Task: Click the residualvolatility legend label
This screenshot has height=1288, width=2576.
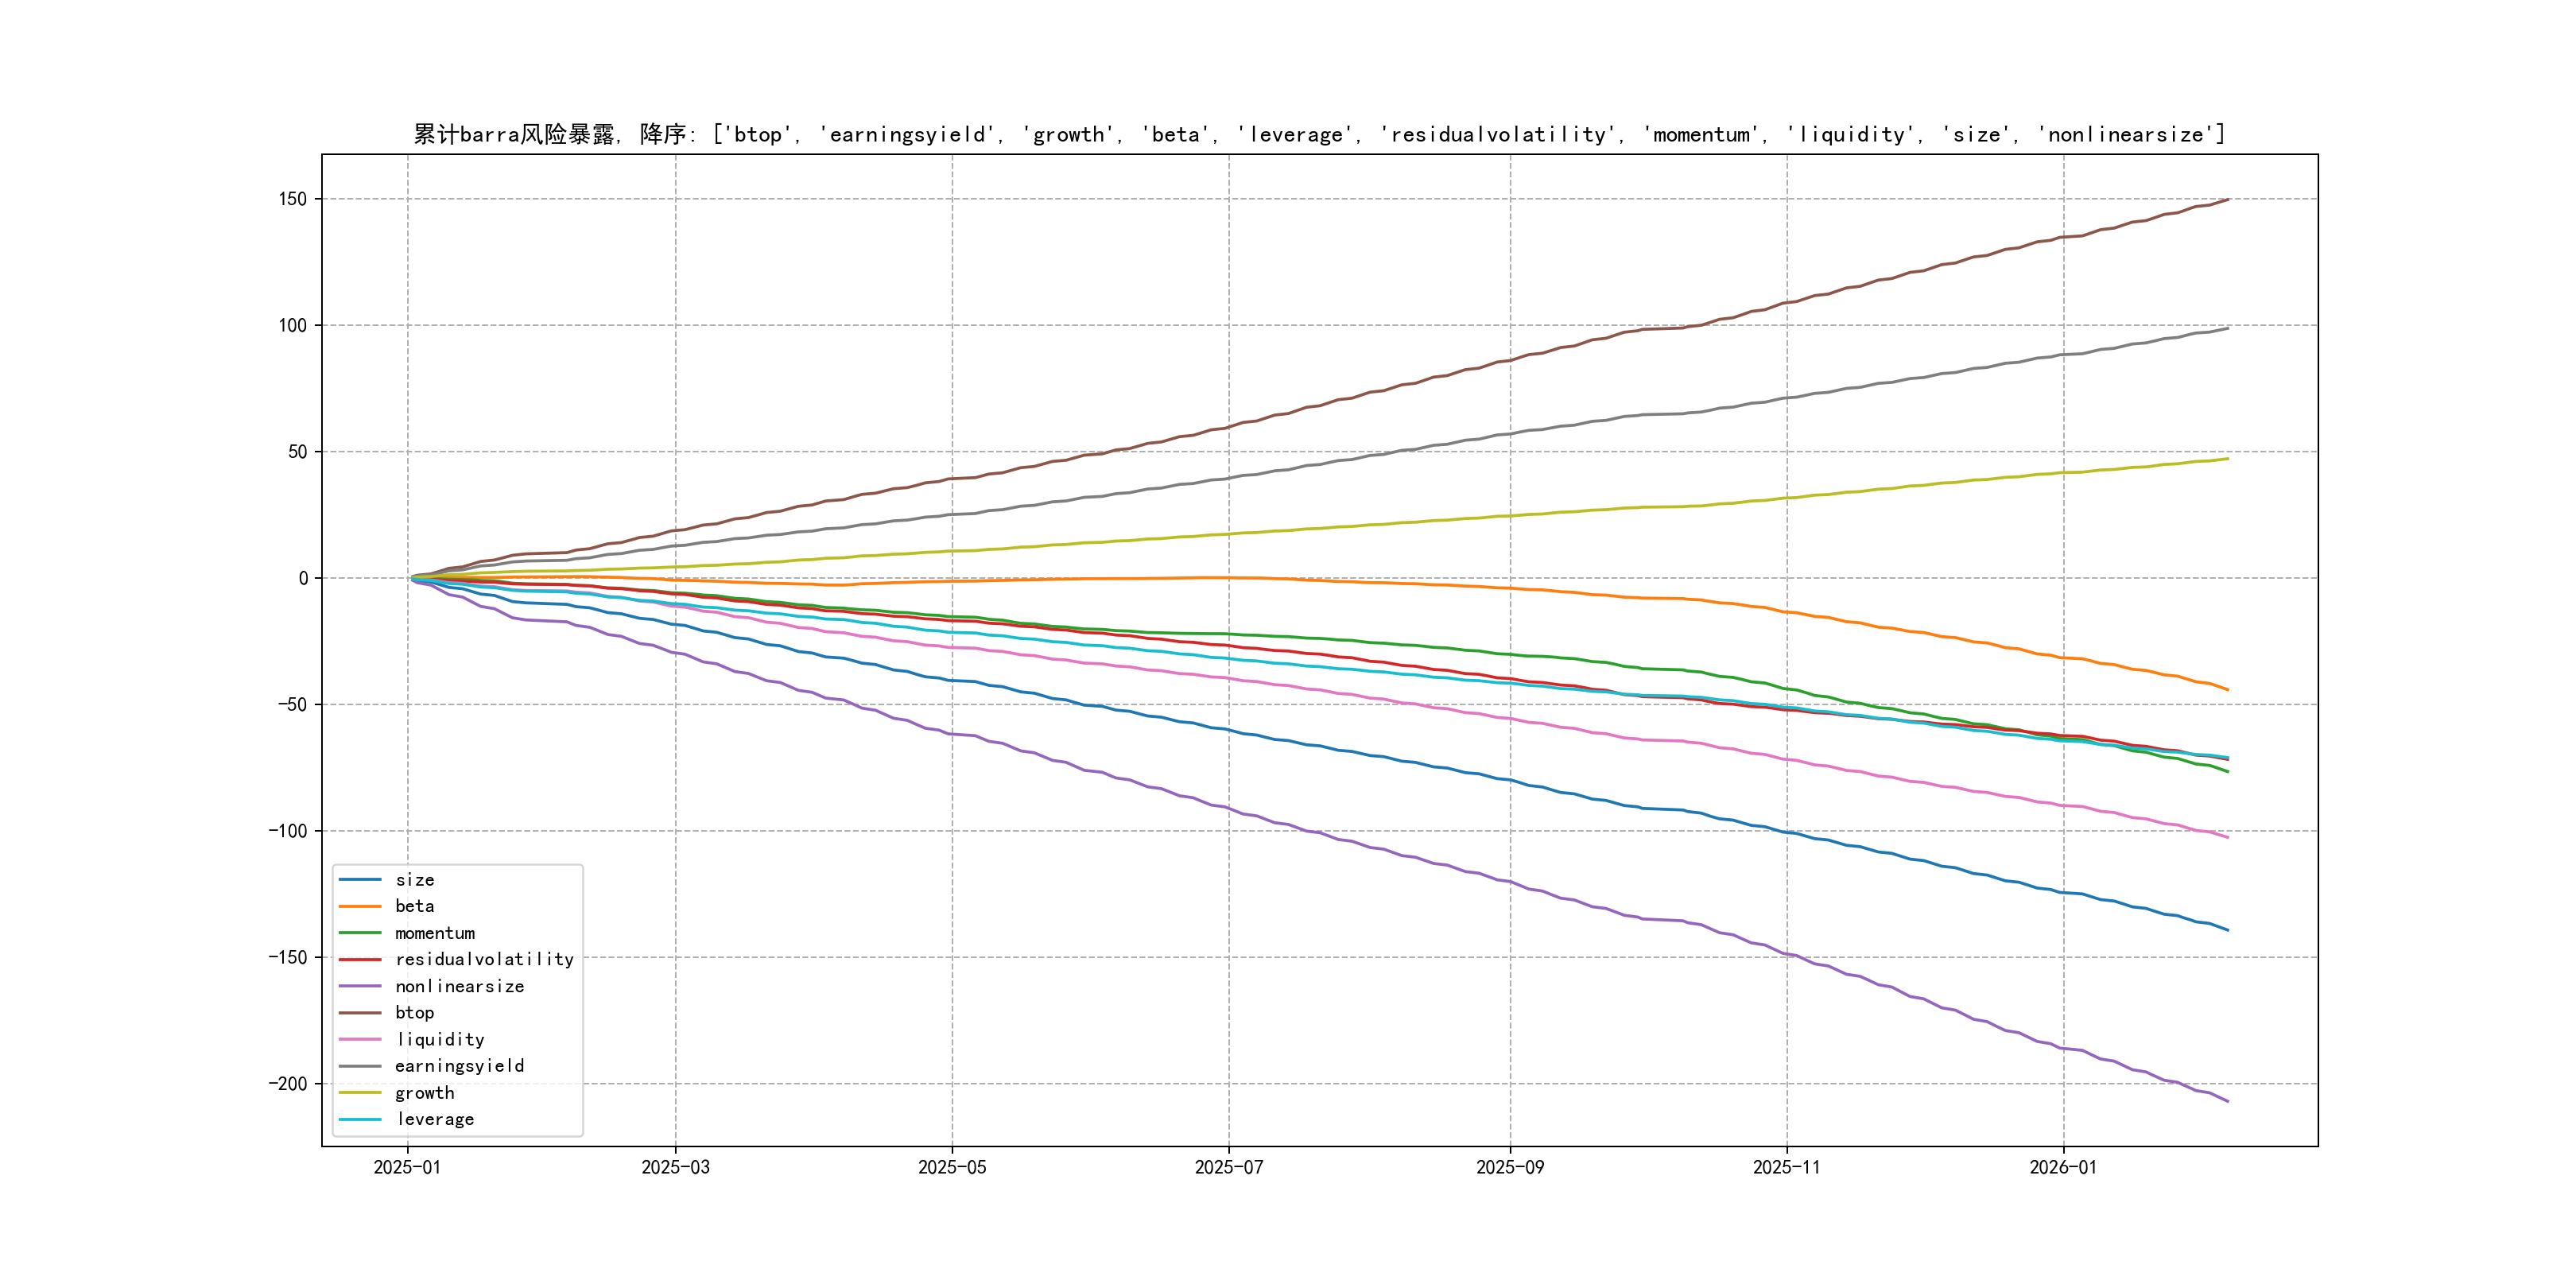Action: pyautogui.click(x=484, y=959)
